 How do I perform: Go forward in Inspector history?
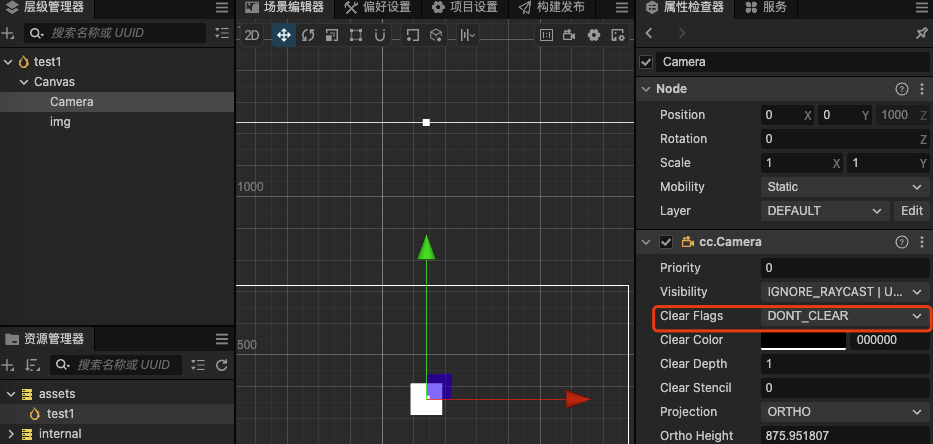tap(681, 33)
